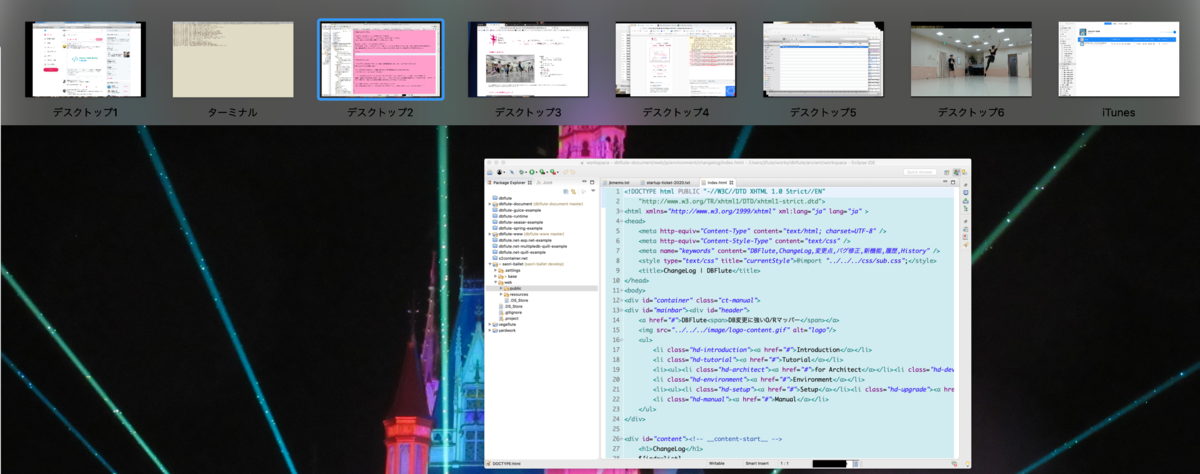
Task: Click the first icon in Eclipse's main toolbar
Action: pos(490,172)
